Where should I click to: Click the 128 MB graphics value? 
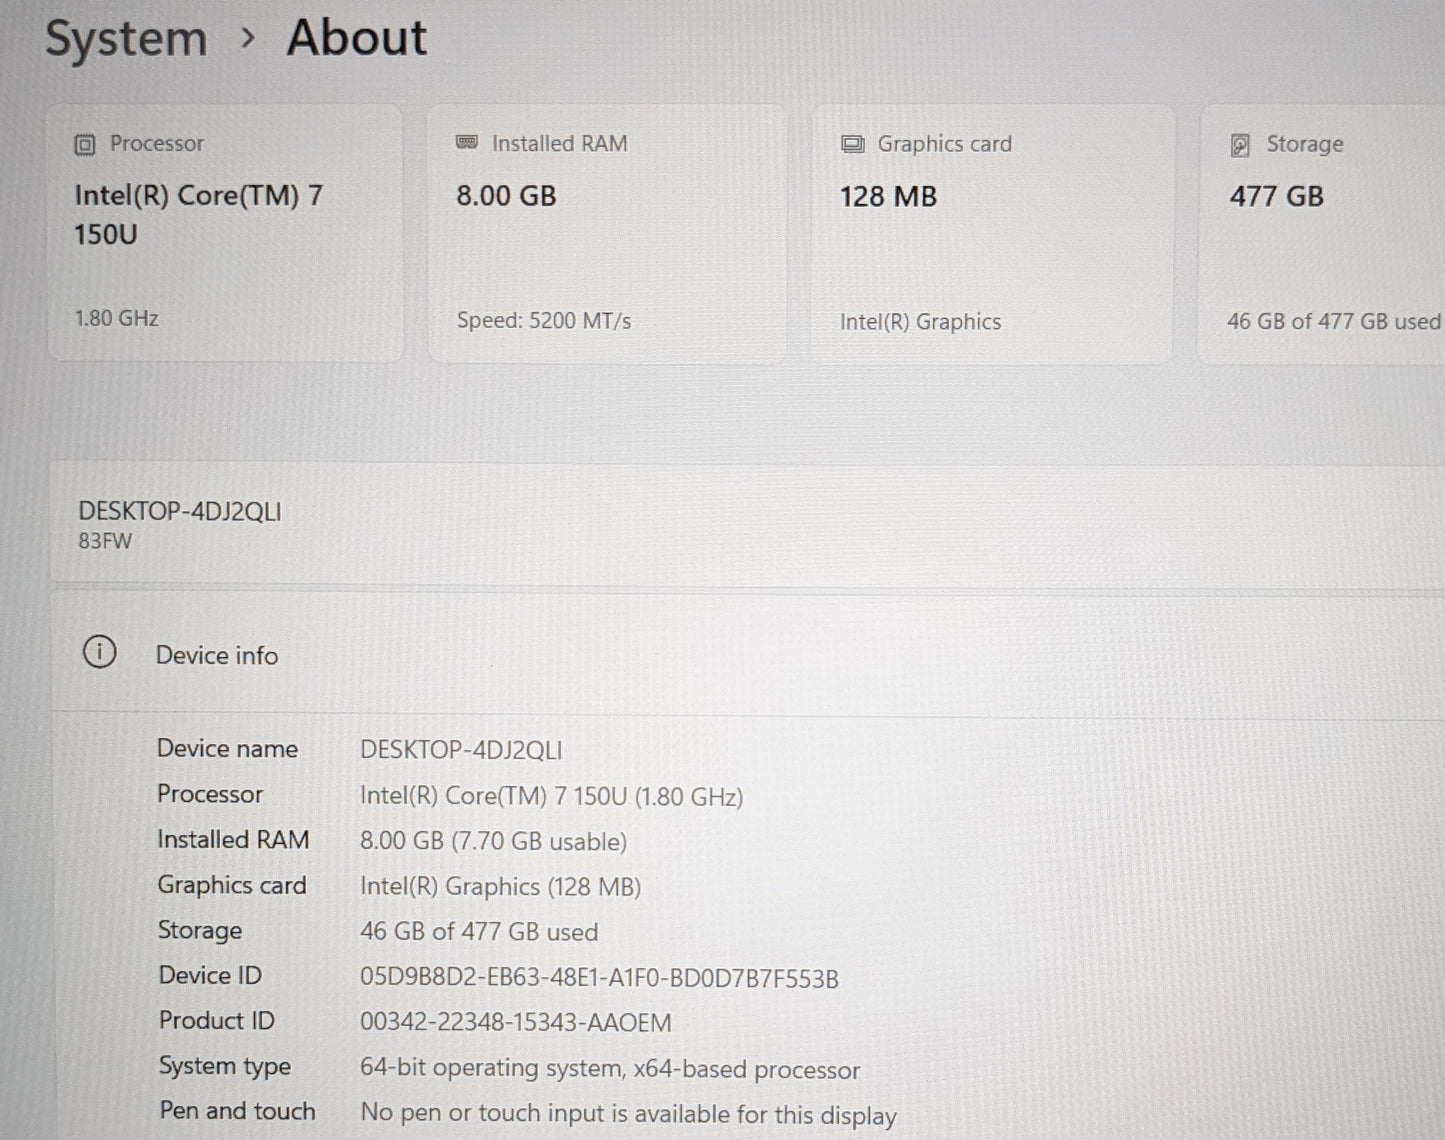pyautogui.click(x=888, y=196)
